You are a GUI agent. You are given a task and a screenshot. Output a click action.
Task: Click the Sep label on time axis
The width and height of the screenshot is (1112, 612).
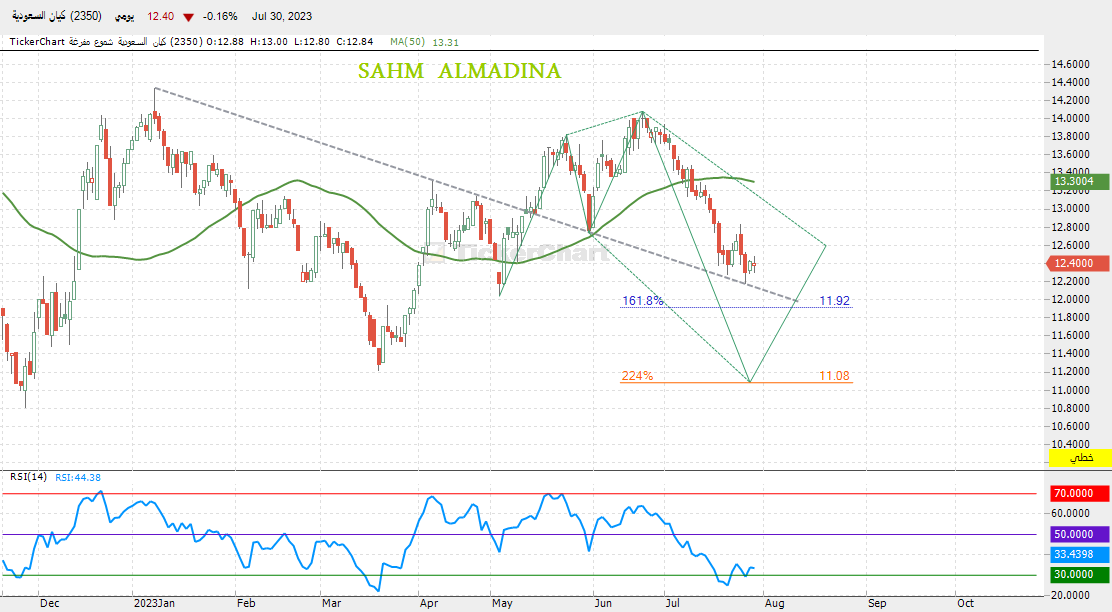coord(877,603)
